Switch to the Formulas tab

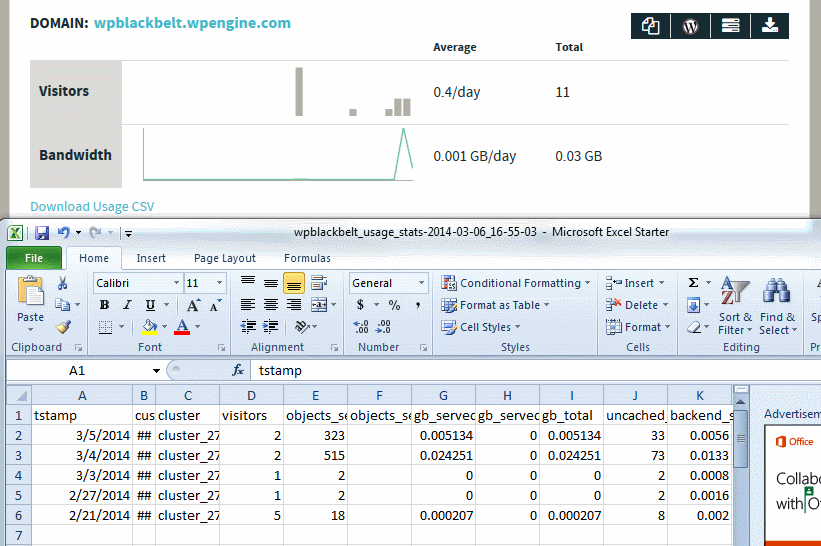tap(307, 258)
